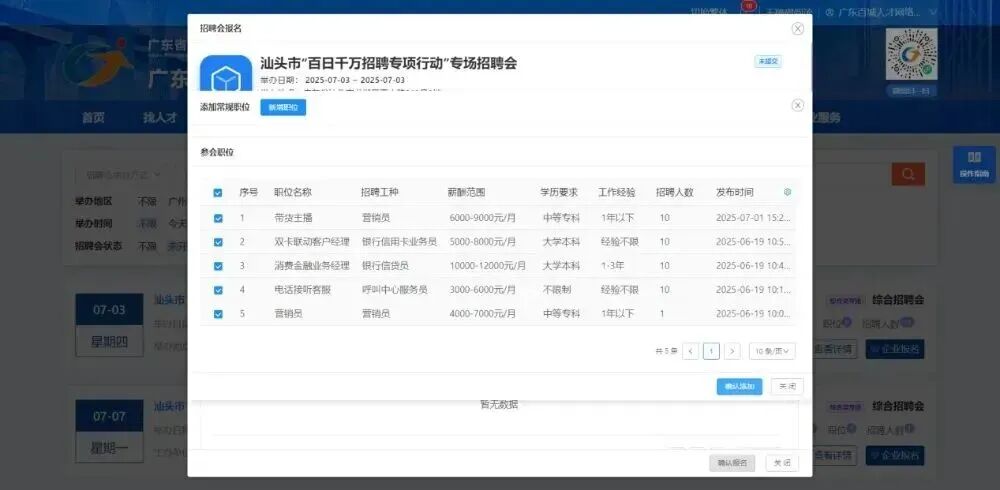Viewport: 1000px width, 490px height.
Task: Click the 确认添加 button
Action: tap(739, 387)
